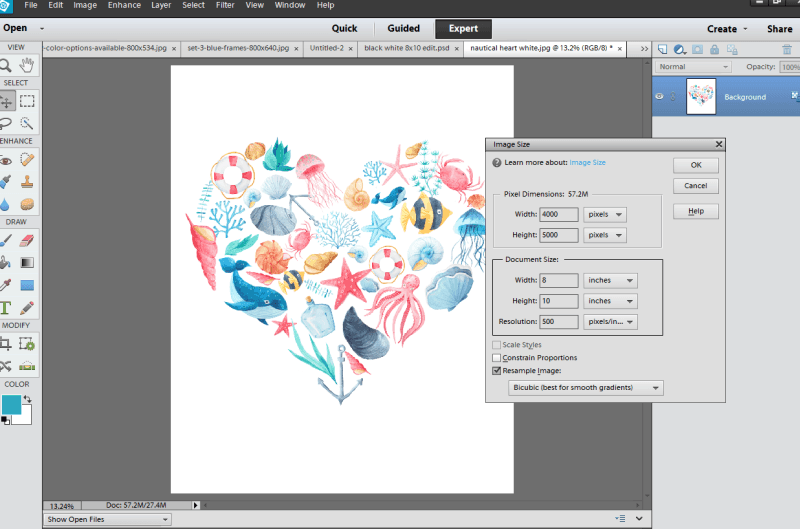Select the Lasso tool
The height and width of the screenshot is (529, 800).
tap(6, 123)
